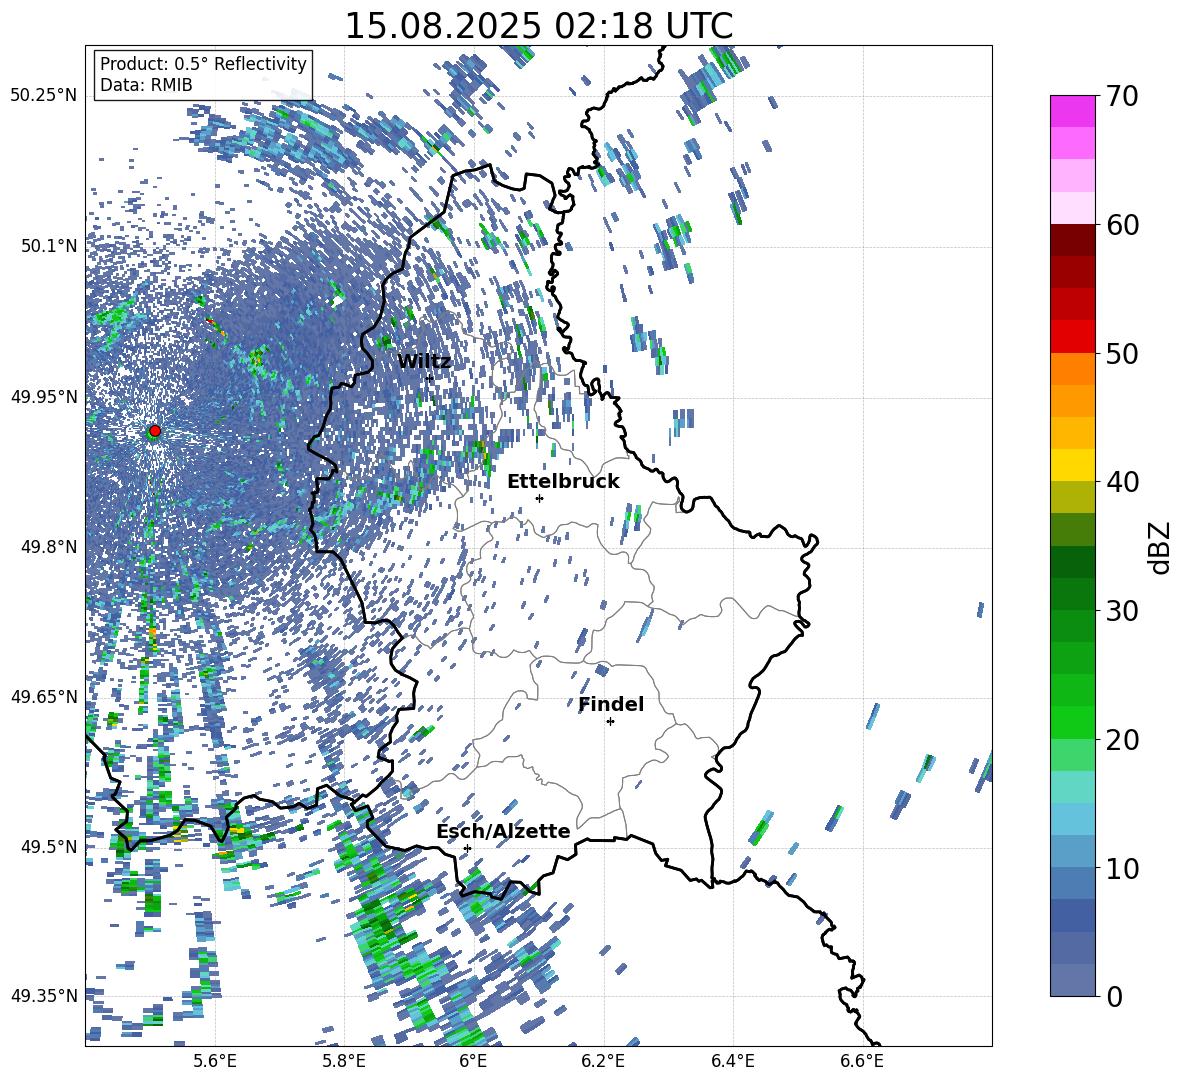The height and width of the screenshot is (1081, 1184).
Task: Click the Esch/Alzette city label
Action: pos(503,831)
